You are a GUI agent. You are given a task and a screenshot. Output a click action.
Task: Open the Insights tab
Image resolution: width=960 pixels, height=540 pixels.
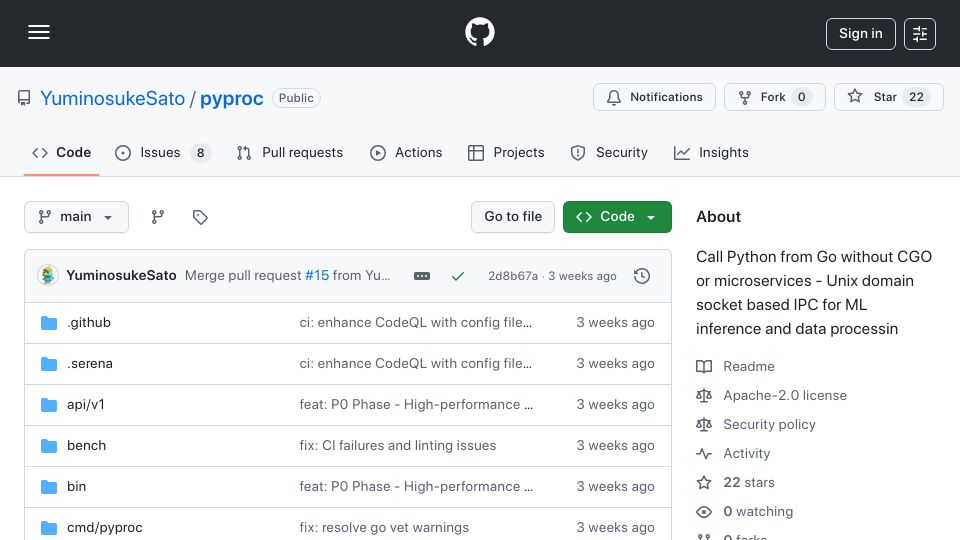711,152
